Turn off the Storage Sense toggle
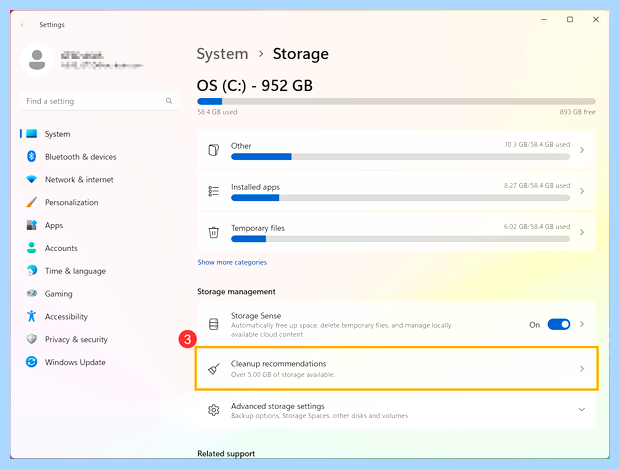The width and height of the screenshot is (620, 469). click(x=559, y=324)
